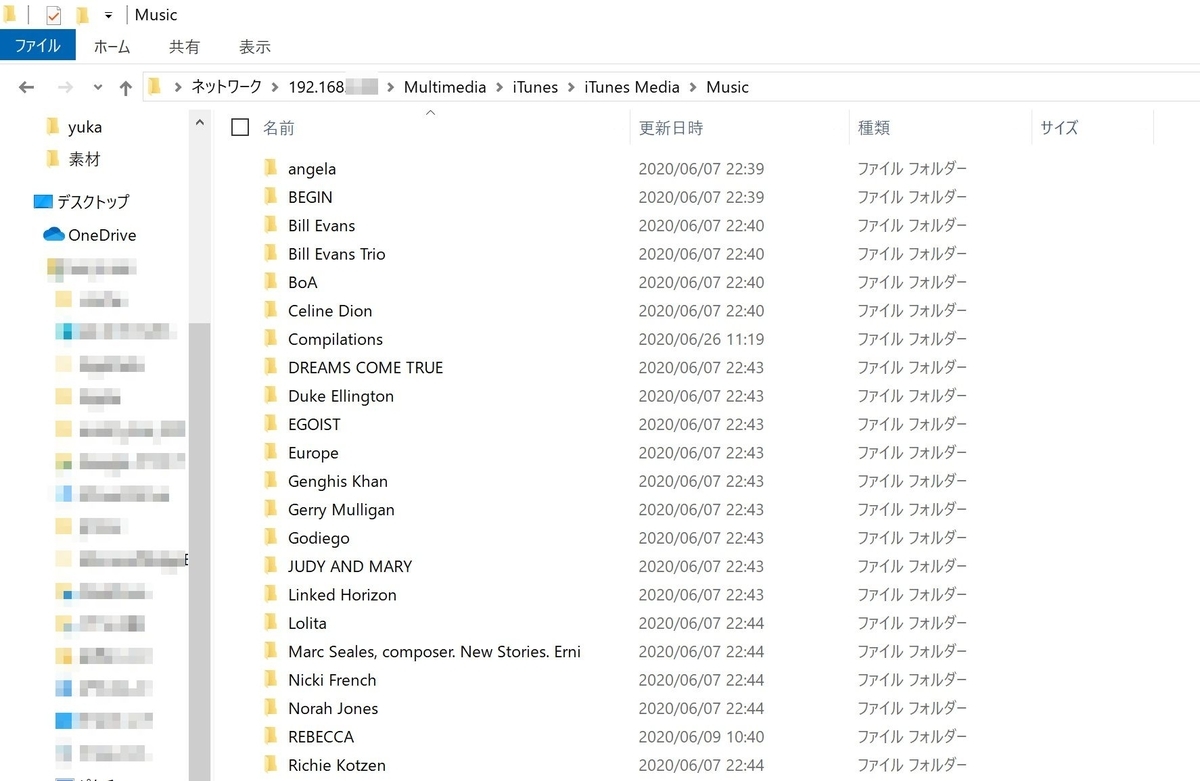Viewport: 1200px width, 781px height.
Task: Go forward with the right arrow button
Action: pyautogui.click(x=65, y=88)
